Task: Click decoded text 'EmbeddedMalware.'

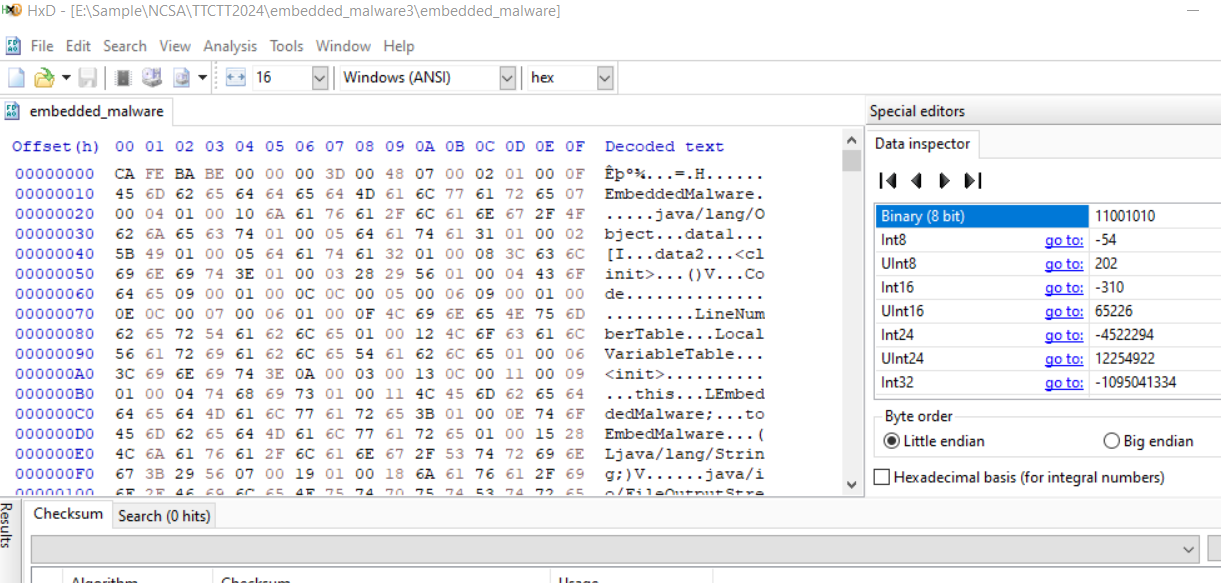Action: click(684, 194)
